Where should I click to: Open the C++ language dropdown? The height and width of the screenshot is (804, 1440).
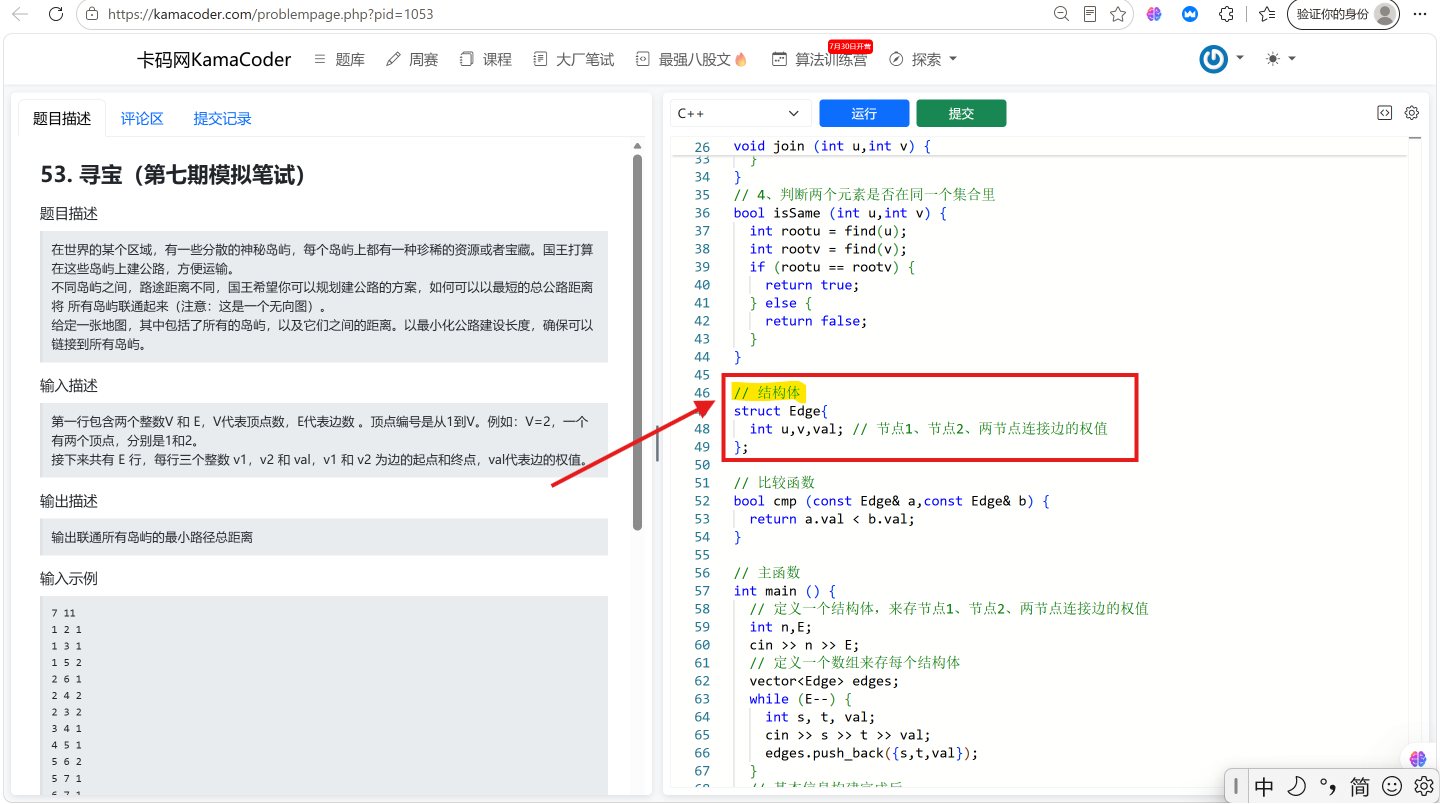click(741, 113)
